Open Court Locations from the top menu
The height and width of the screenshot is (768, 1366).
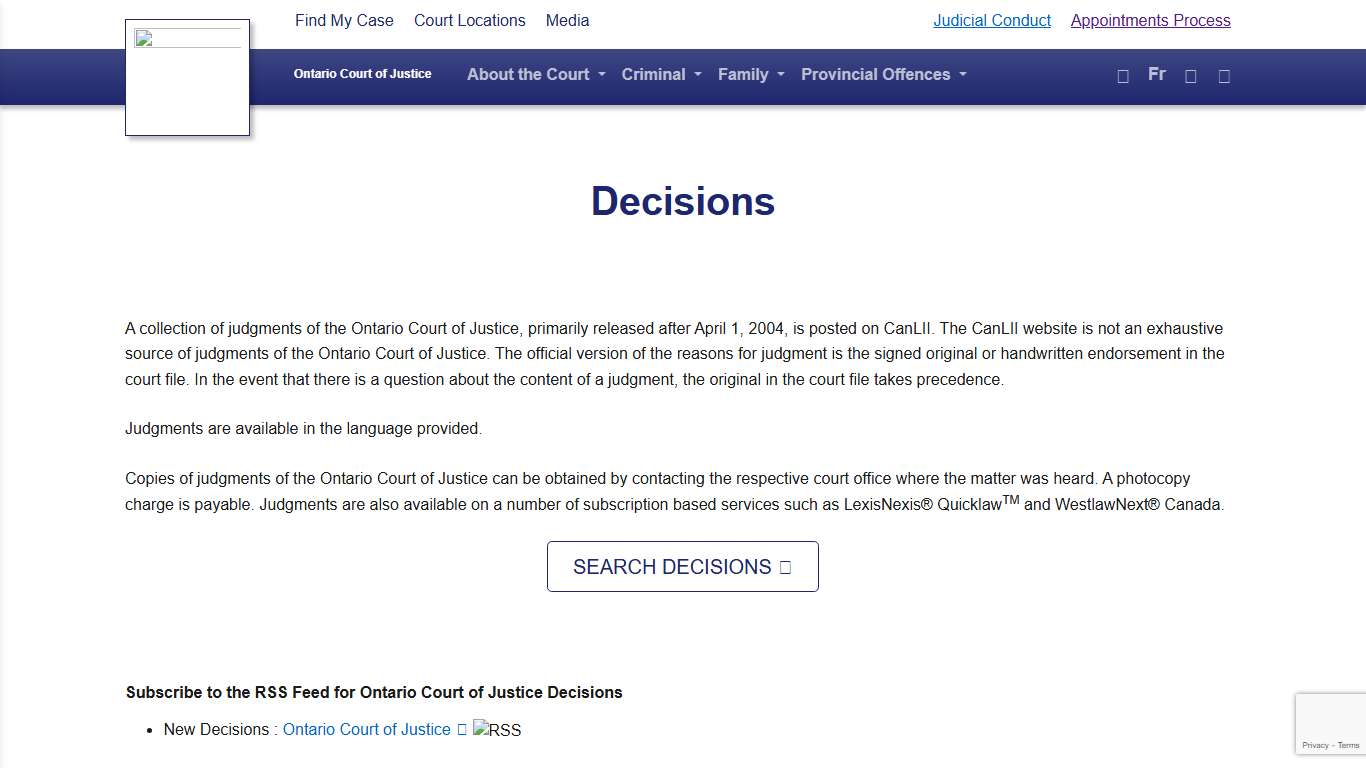tap(469, 20)
